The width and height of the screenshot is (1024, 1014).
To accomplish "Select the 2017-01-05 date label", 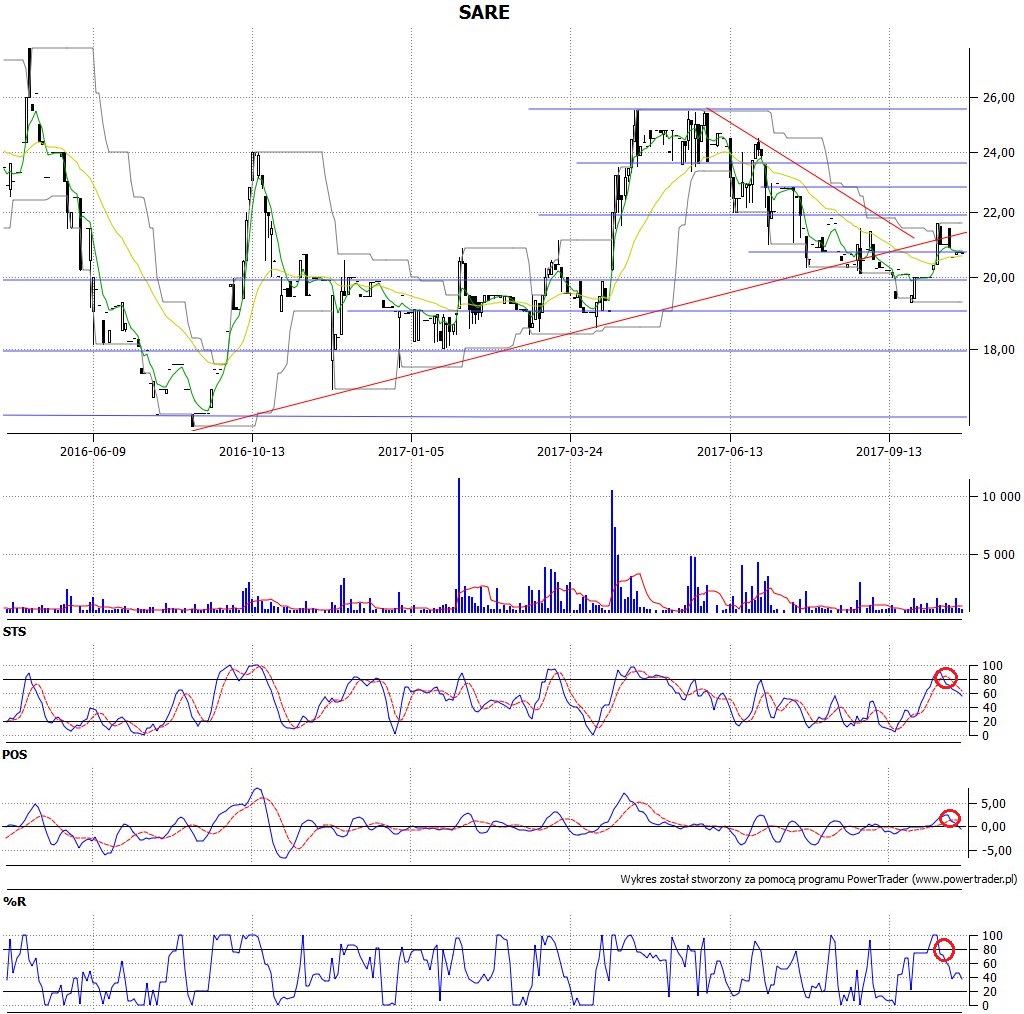I will [411, 451].
